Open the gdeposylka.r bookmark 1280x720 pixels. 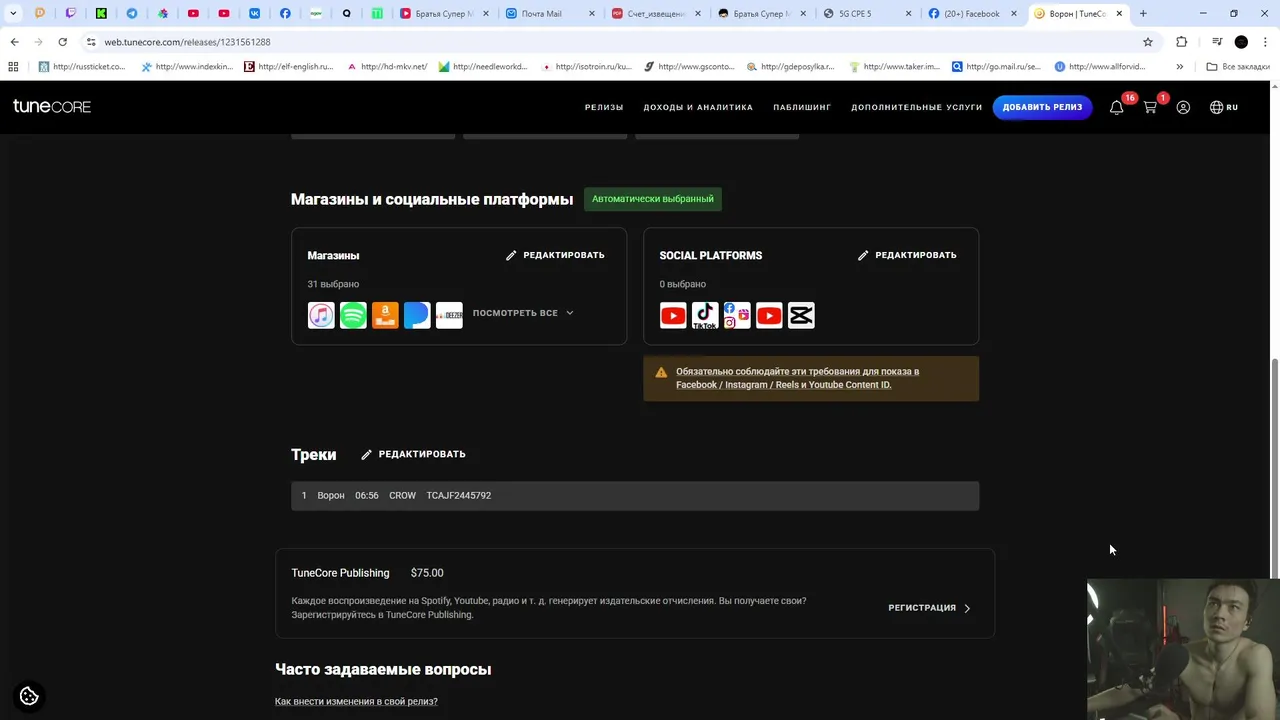[x=789, y=67]
